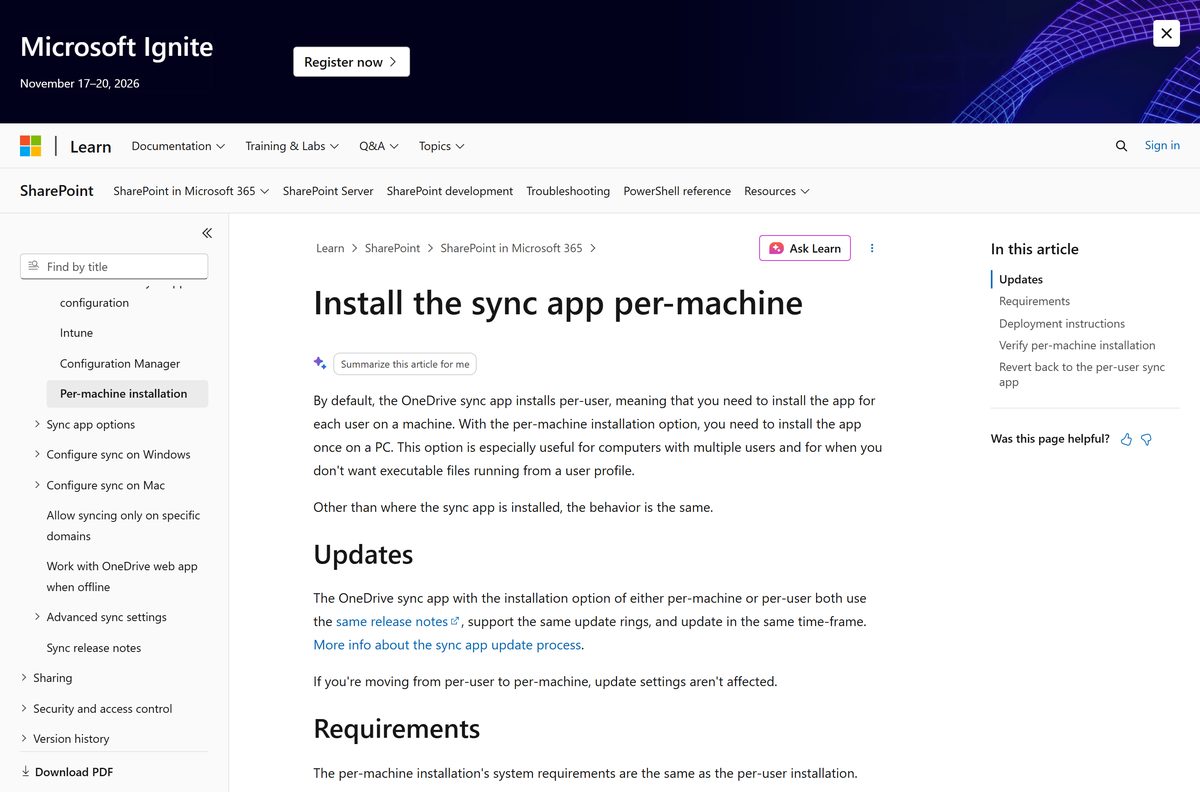Click Learn in the breadcrumb
This screenshot has width=1200, height=792.
coord(330,248)
